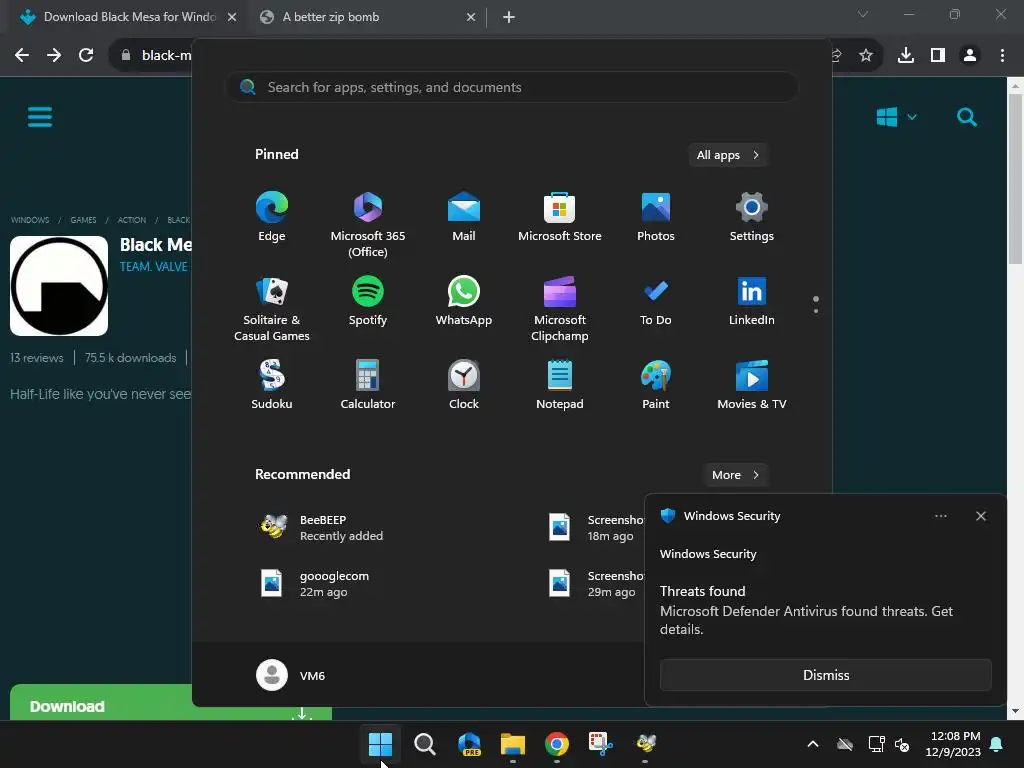This screenshot has width=1024, height=768.
Task: Open Chrome downloads toolbar icon
Action: 906,56
